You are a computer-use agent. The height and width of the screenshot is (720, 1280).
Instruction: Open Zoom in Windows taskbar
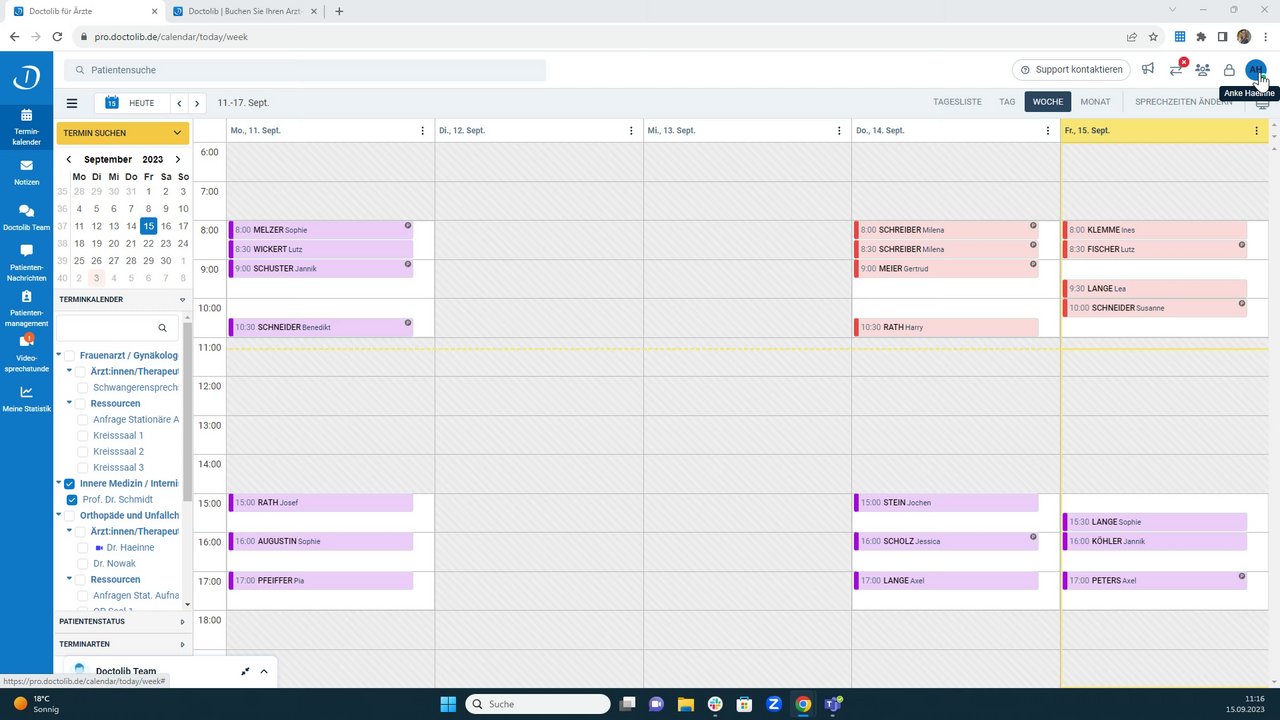coord(773,704)
